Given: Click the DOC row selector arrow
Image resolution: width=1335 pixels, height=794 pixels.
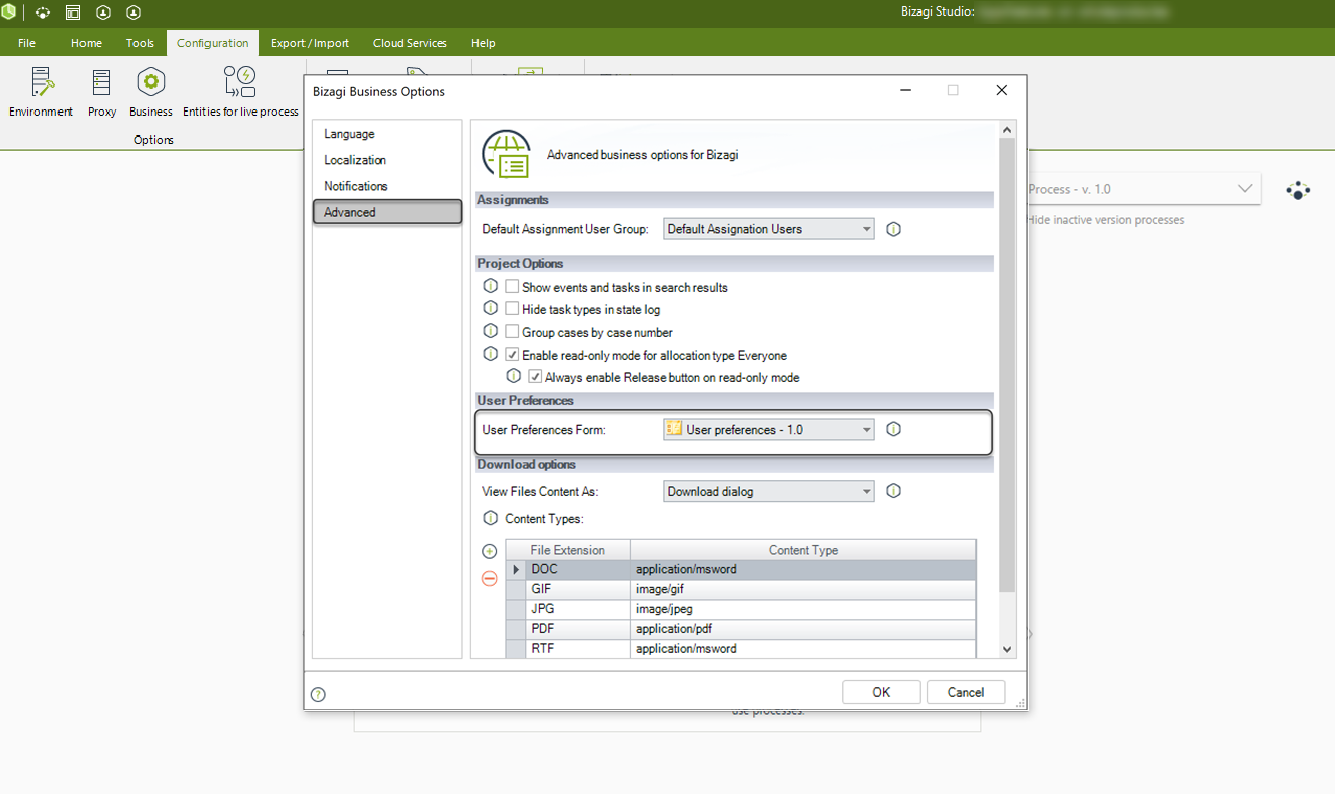Looking at the screenshot, I should coord(516,569).
